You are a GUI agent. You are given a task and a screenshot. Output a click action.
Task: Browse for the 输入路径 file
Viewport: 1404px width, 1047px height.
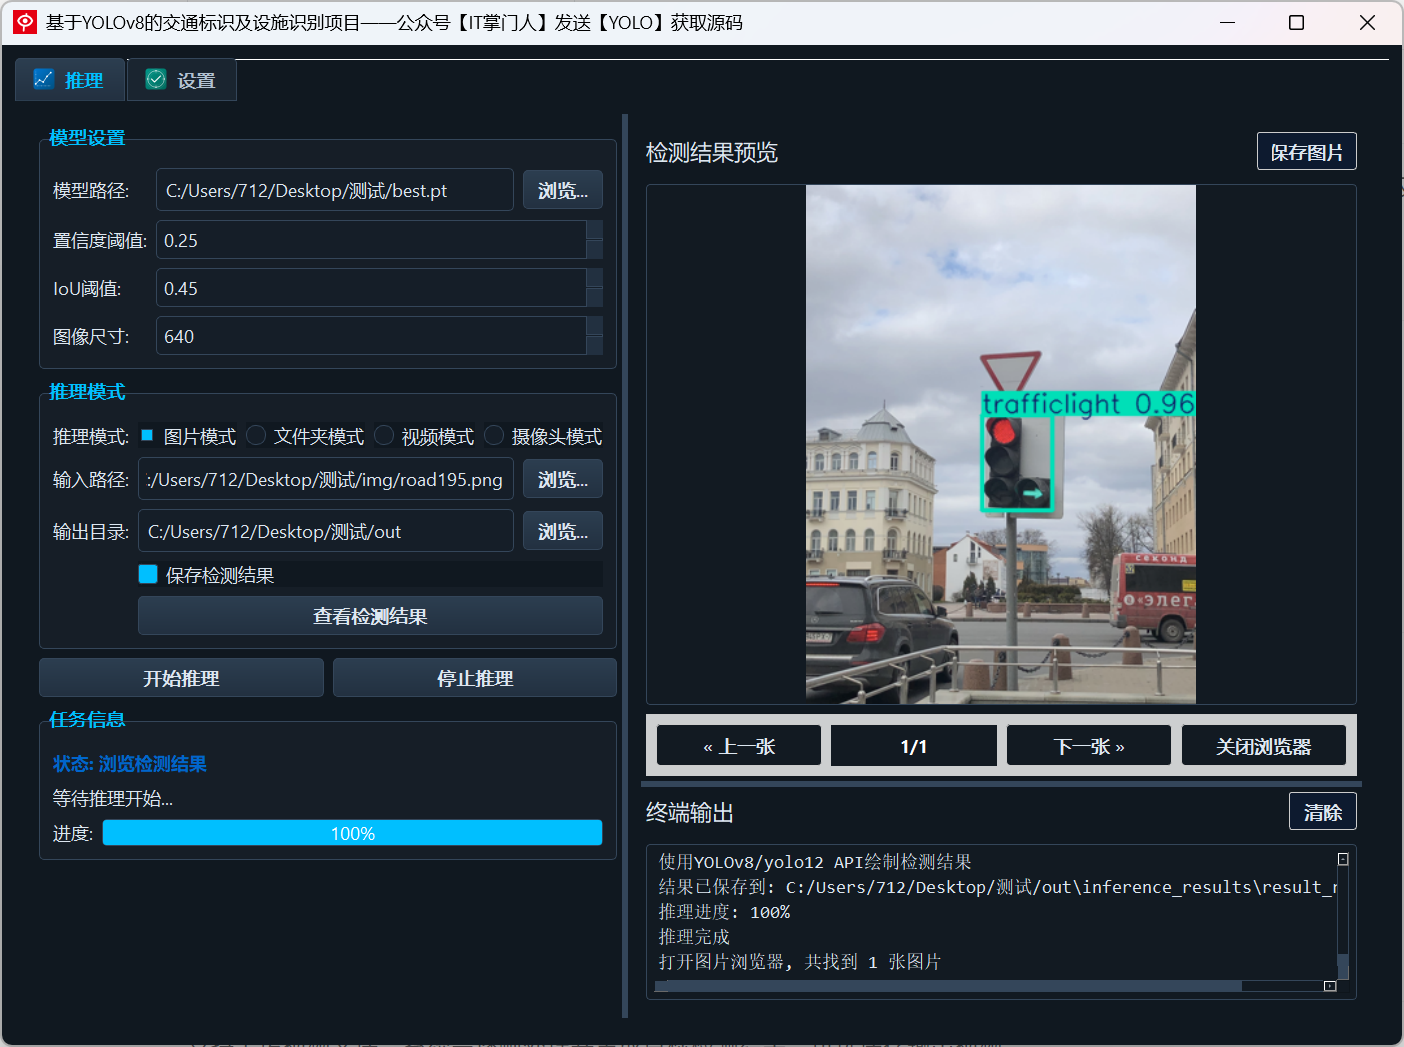click(563, 479)
